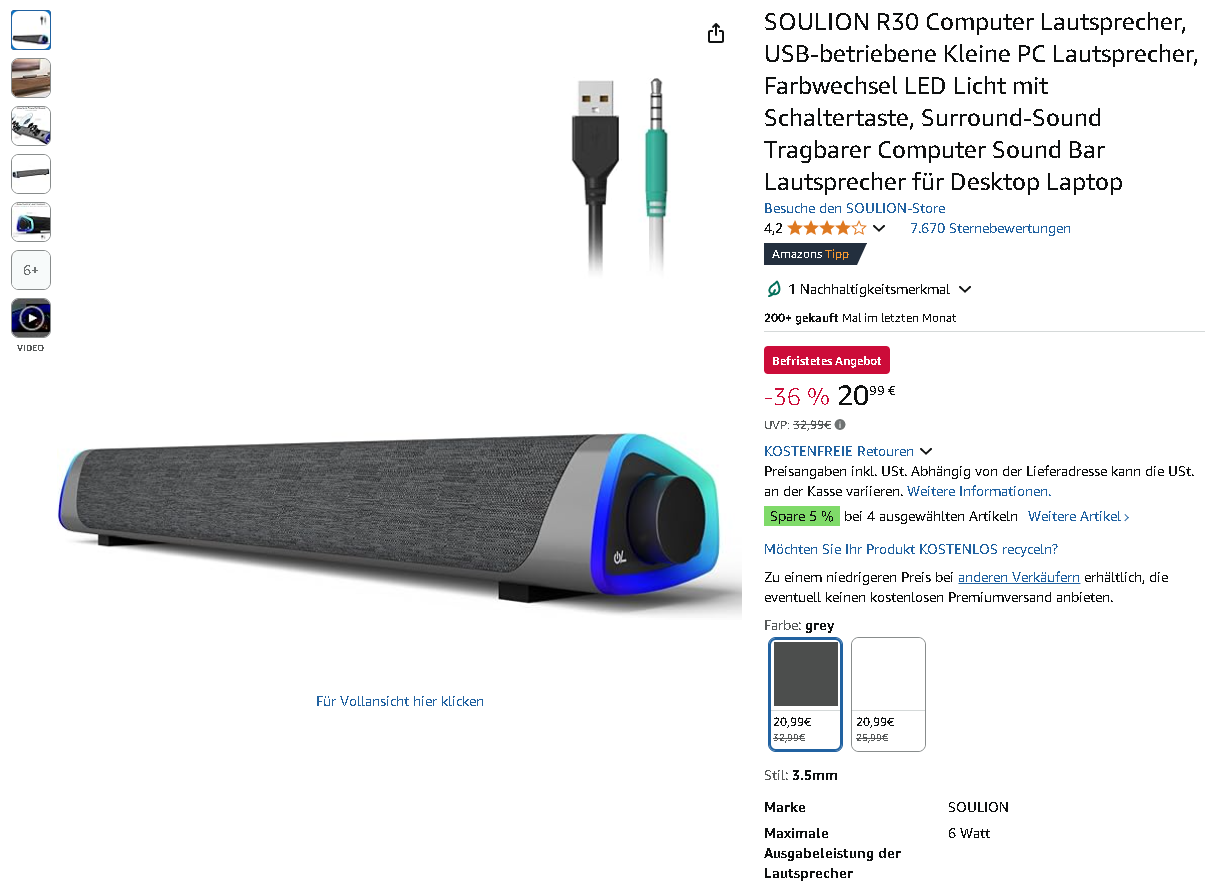Click Für Vollansicht hier klicken

[x=400, y=701]
